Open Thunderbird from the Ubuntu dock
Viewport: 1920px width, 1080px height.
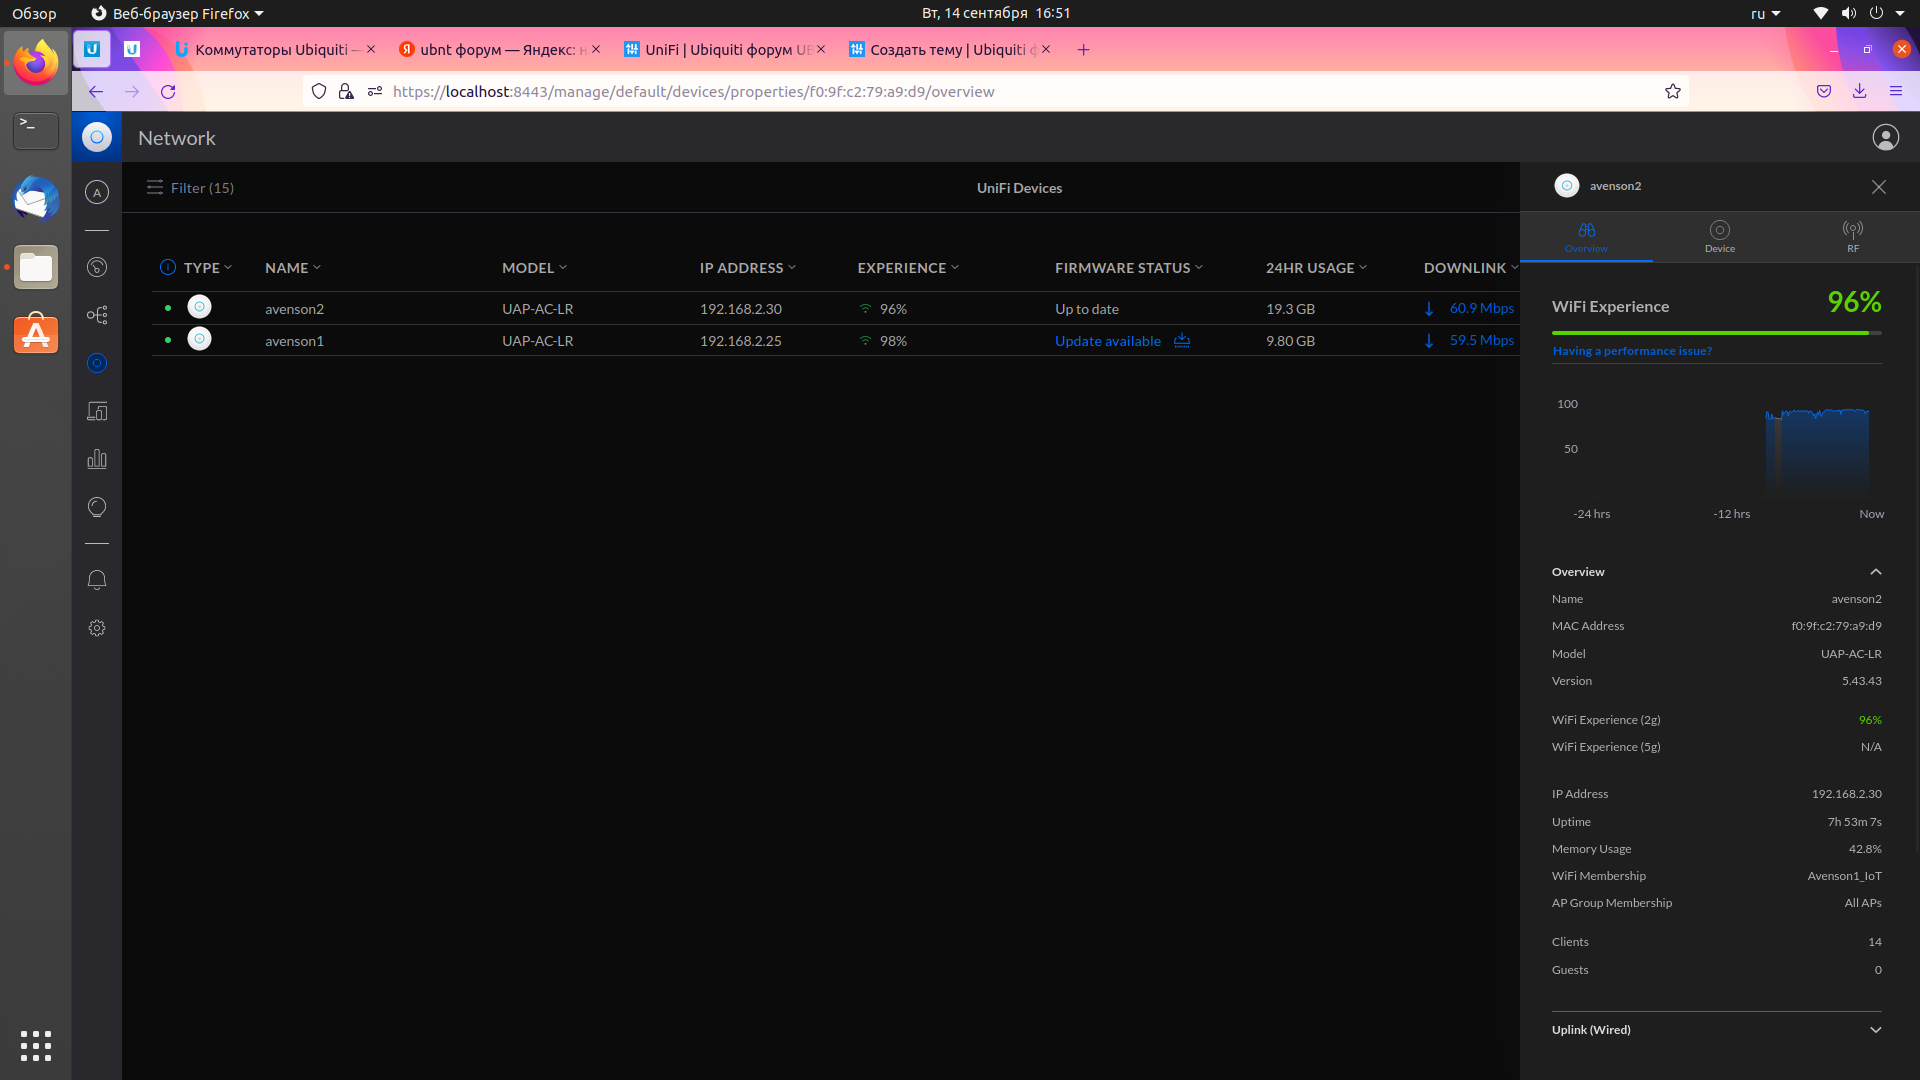pyautogui.click(x=36, y=199)
